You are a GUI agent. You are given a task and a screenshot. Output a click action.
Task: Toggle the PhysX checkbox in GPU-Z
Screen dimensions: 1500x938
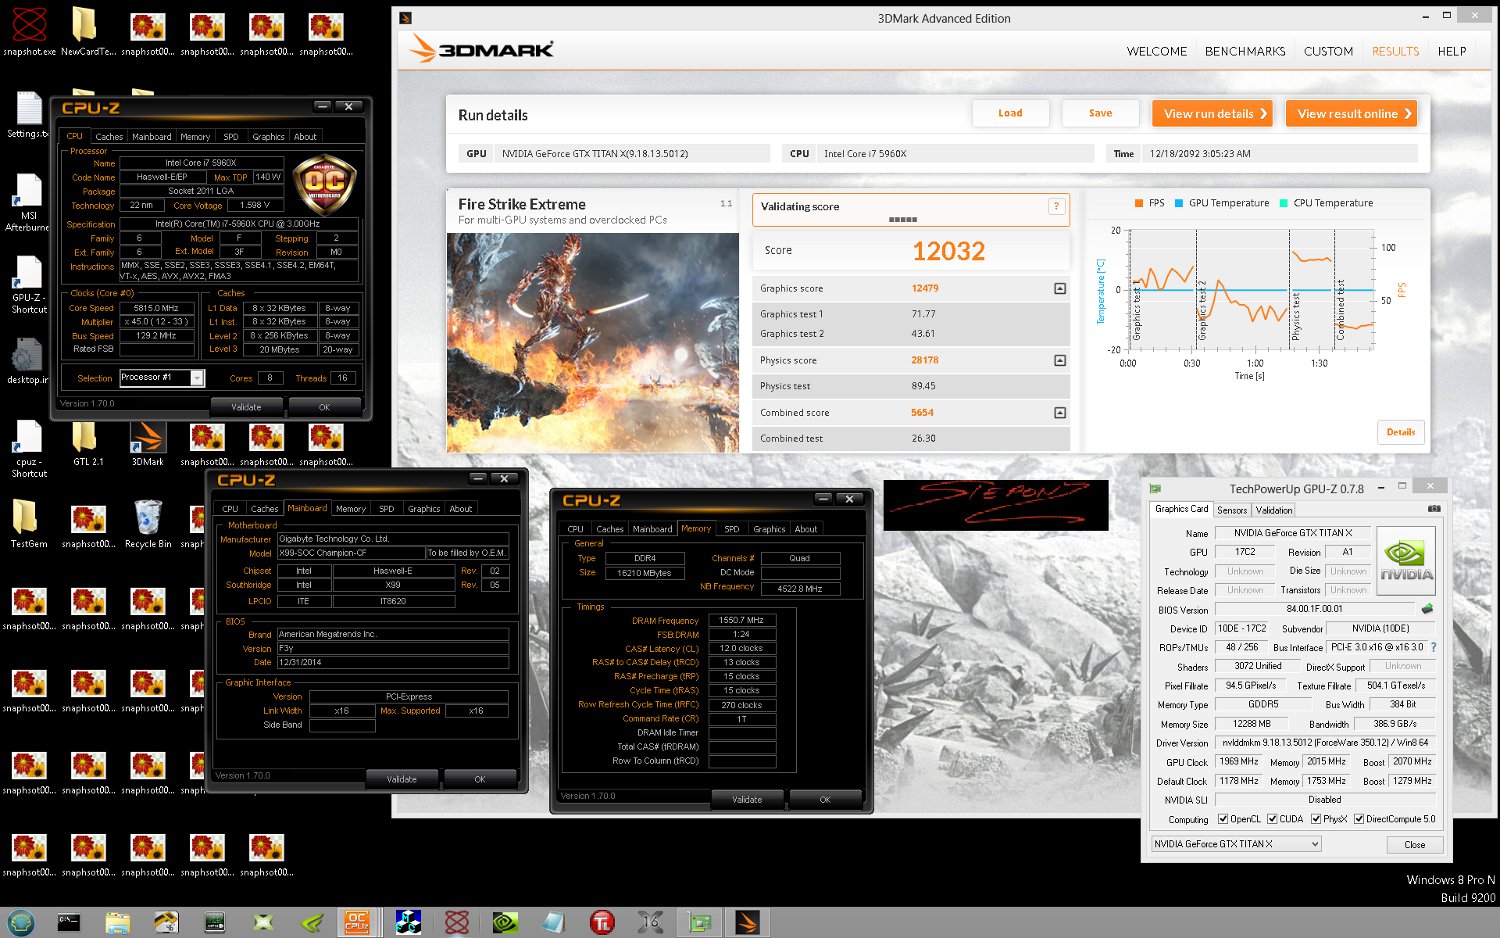coord(1316,819)
